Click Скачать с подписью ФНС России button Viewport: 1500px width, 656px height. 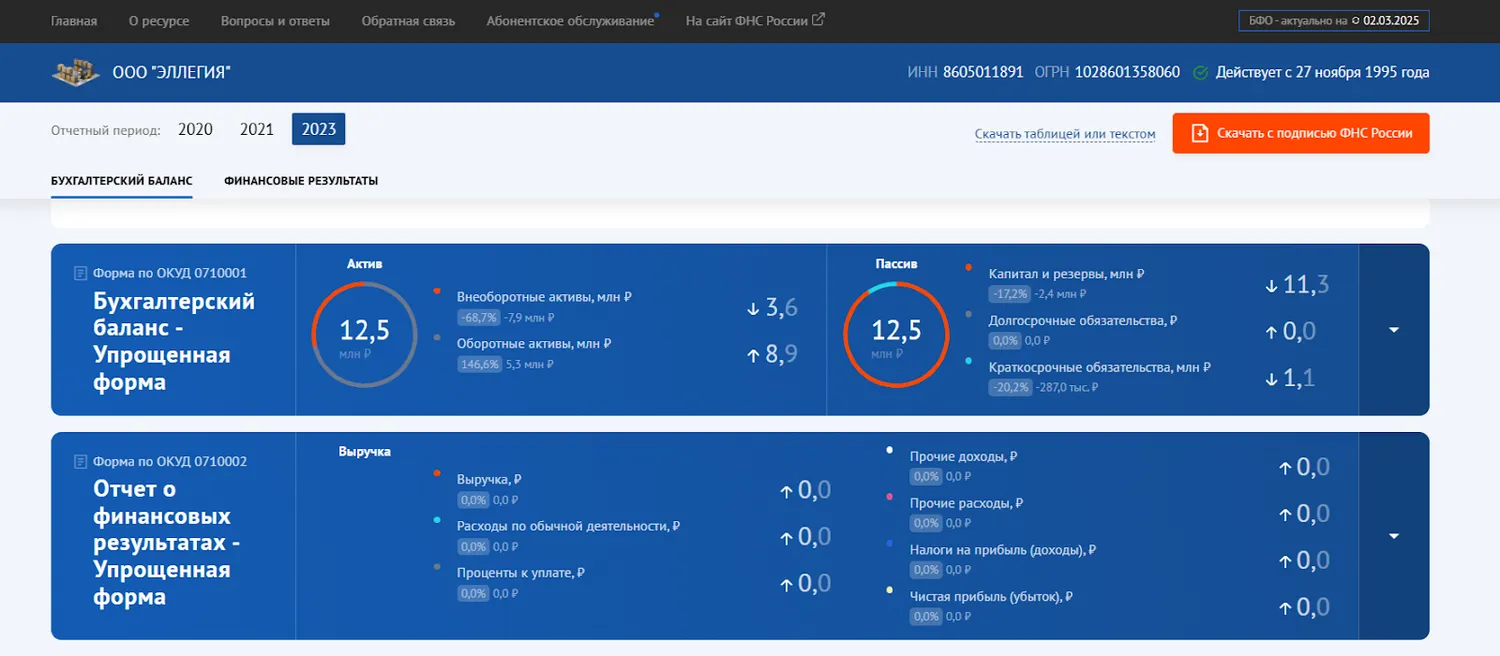coord(1301,133)
